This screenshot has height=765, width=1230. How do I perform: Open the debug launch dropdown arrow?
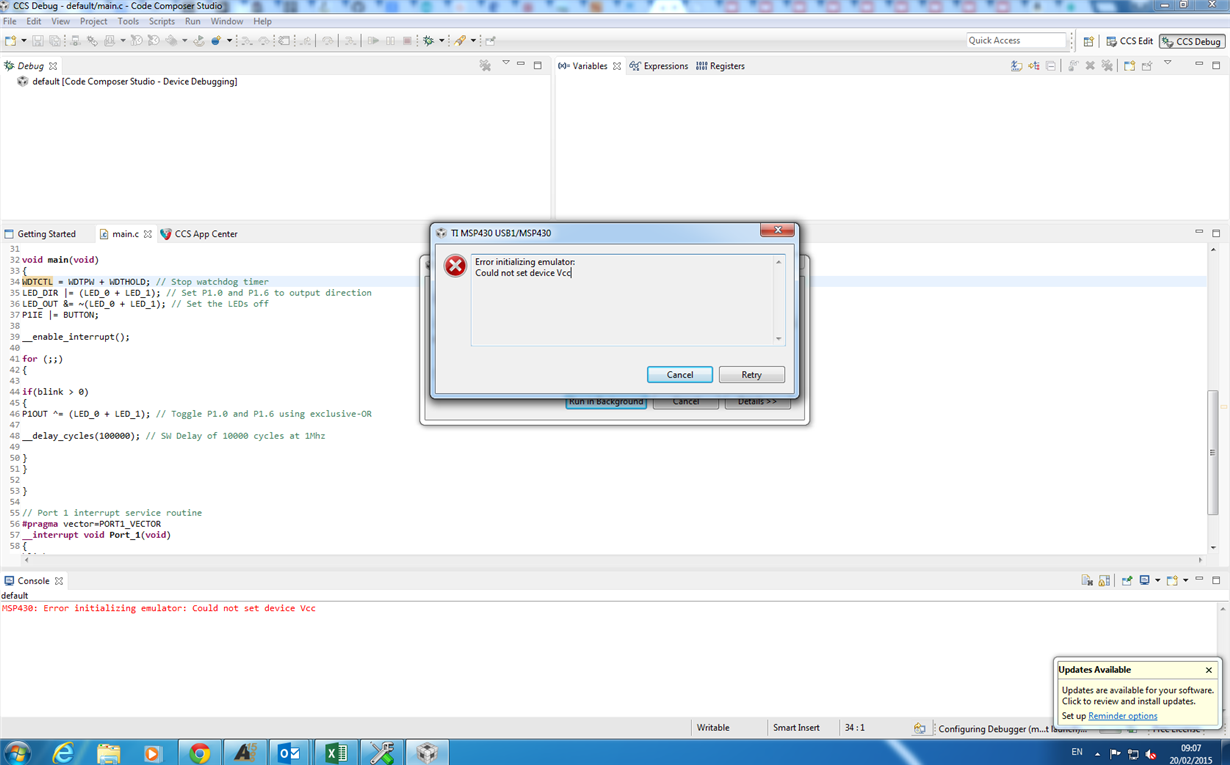tap(441, 41)
